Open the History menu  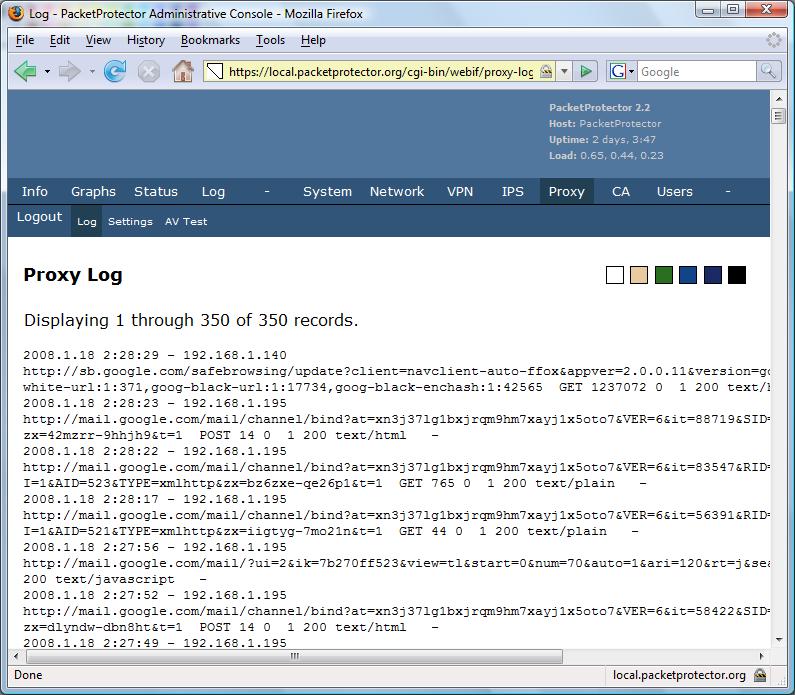click(x=146, y=40)
